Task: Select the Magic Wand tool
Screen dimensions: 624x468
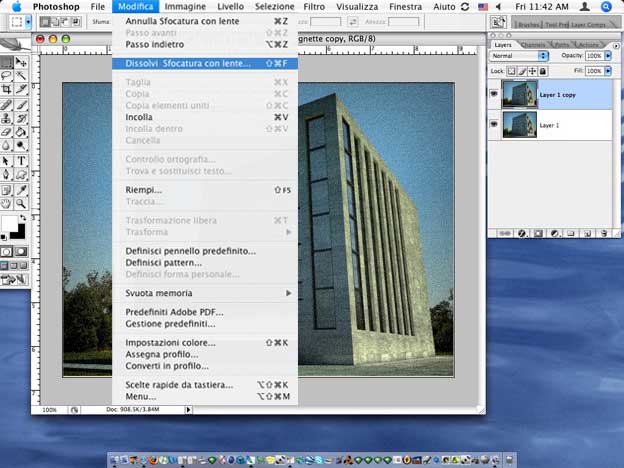Action: [21, 75]
